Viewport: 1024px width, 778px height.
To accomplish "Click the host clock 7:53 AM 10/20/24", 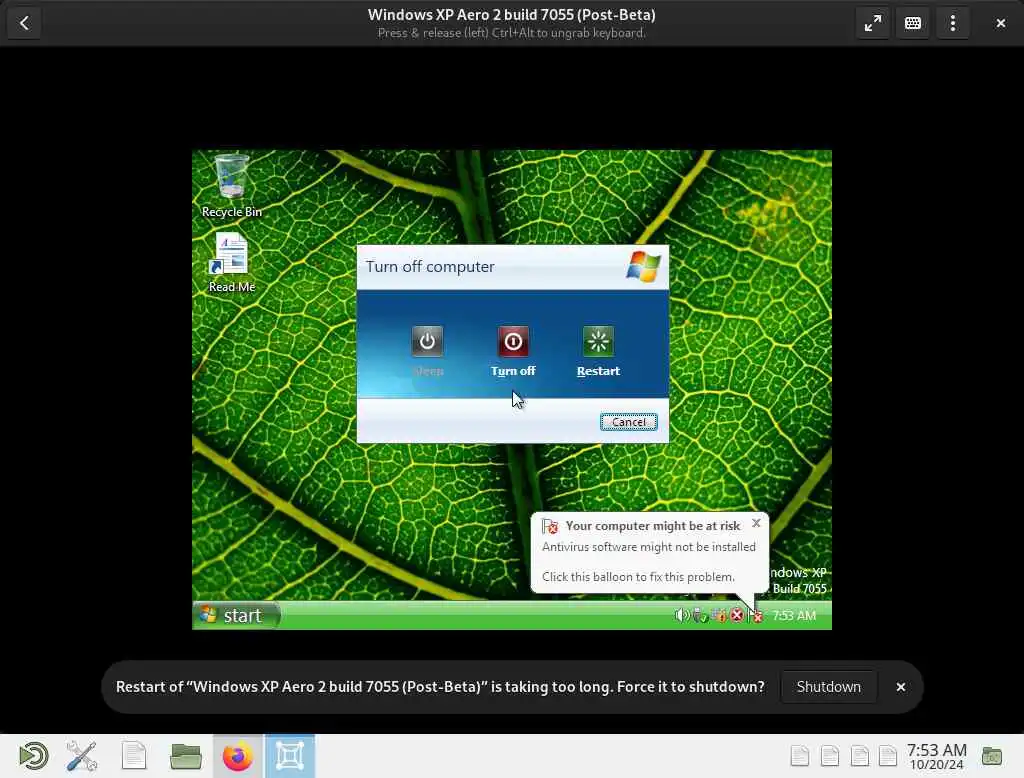I will point(936,756).
